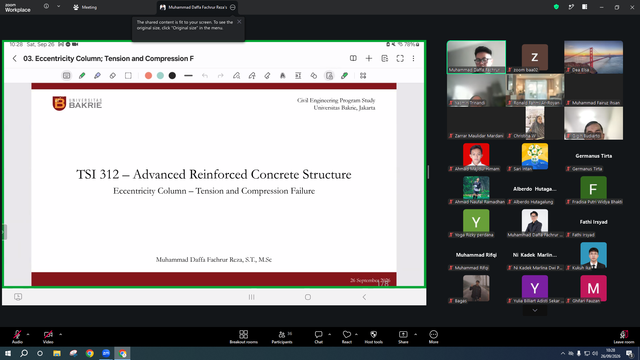Click the purple Y avatar of Yulia Billiart
640x360 pixels.
tap(535, 288)
